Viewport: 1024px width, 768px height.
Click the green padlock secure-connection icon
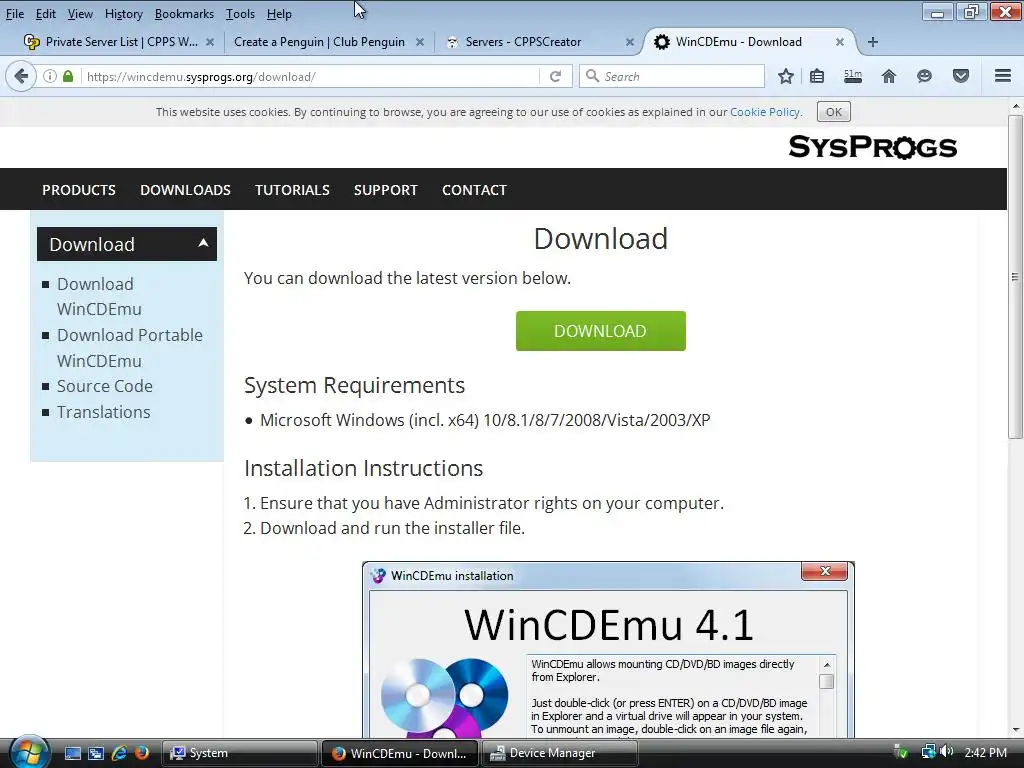68,76
